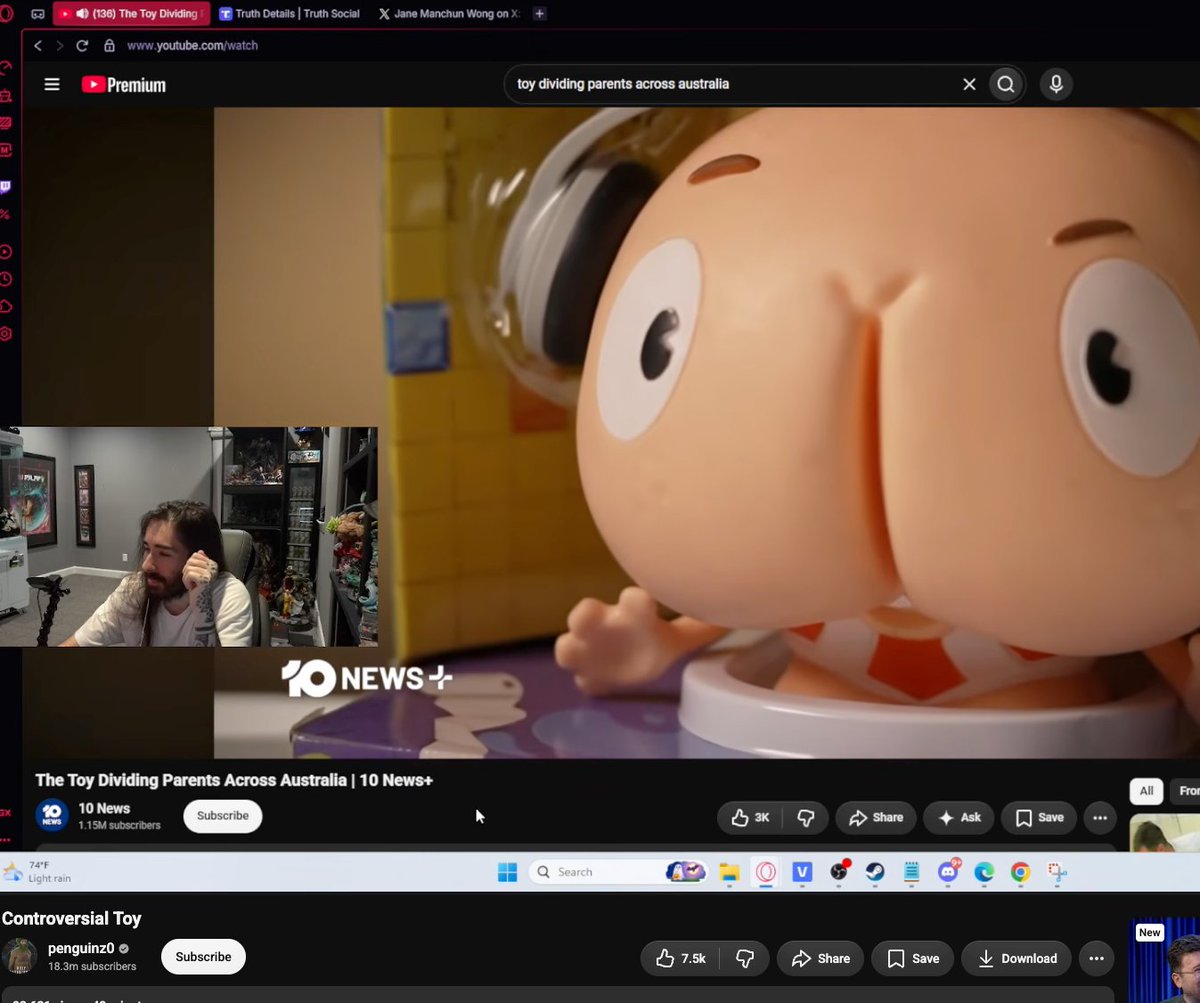Screen dimensions: 1200x1003
Task: Subscribe to penguinz0 channel
Action: 203,957
